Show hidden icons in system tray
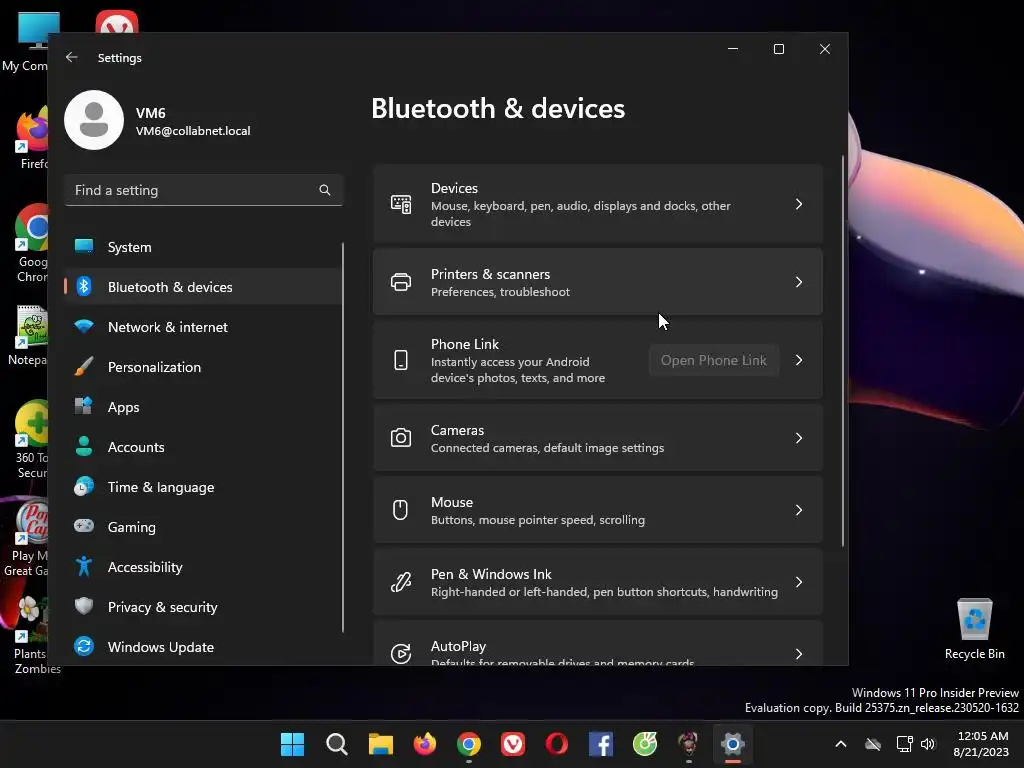 point(840,744)
